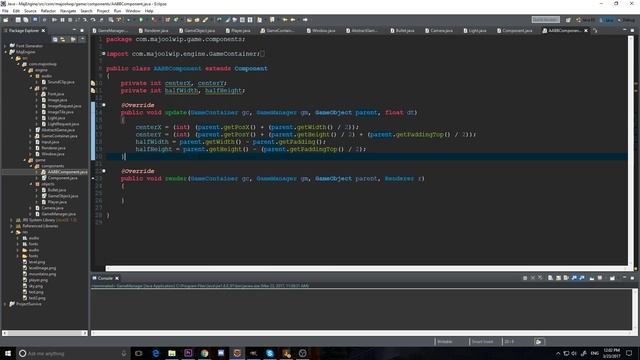Open the Source menu
Image resolution: width=640 pixels, height=360 pixels.
pyautogui.click(x=30, y=11)
